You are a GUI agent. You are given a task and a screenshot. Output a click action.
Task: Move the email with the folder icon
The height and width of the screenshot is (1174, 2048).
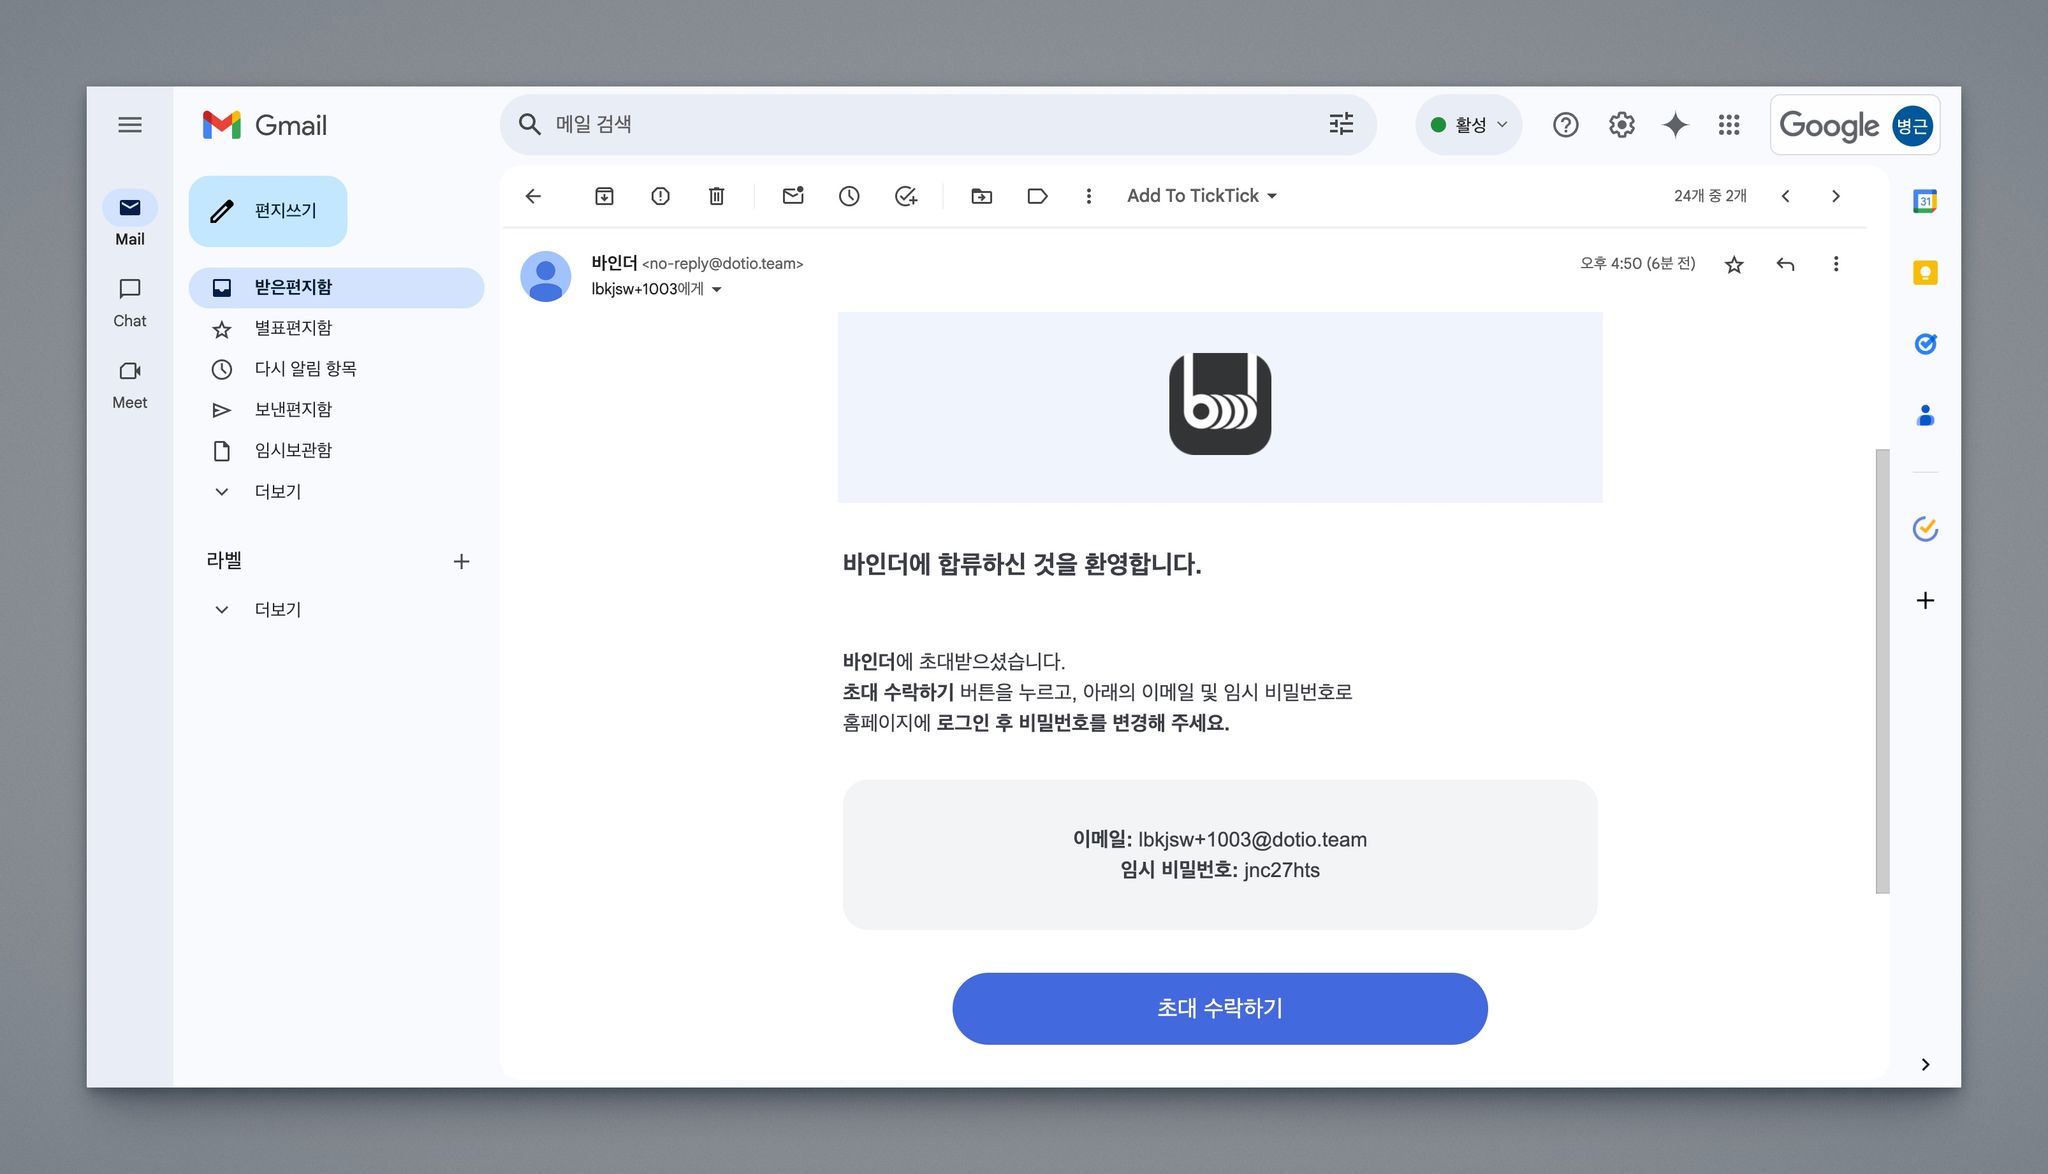point(982,196)
